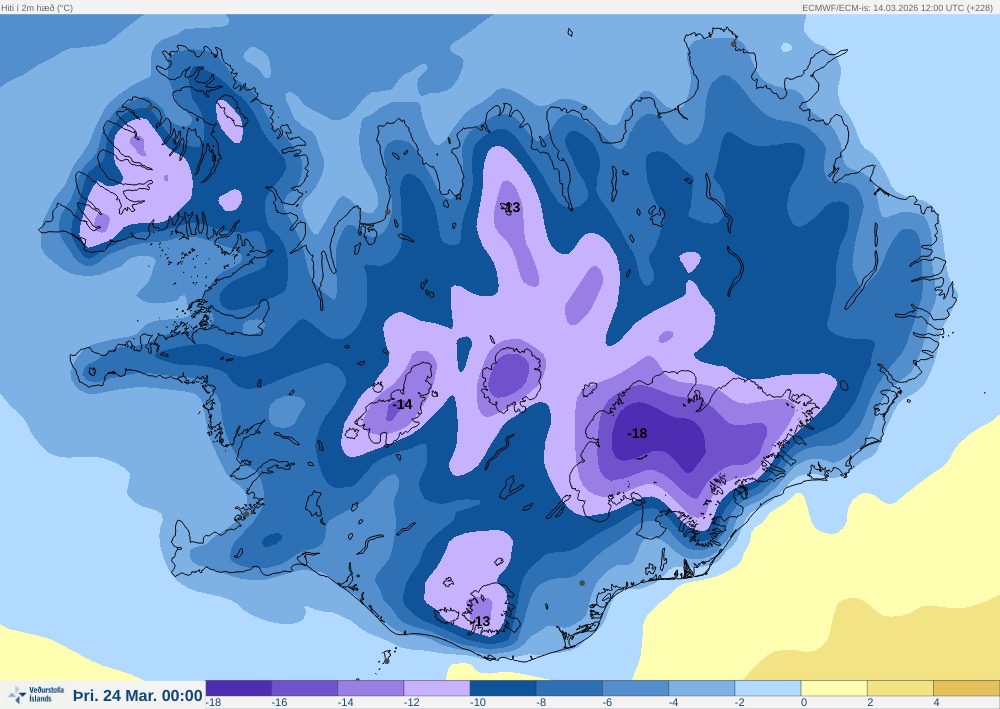Image resolution: width=1000 pixels, height=709 pixels.
Task: Click the title 'Hiti í 2m hæð (°C)'
Action: tap(37, 8)
